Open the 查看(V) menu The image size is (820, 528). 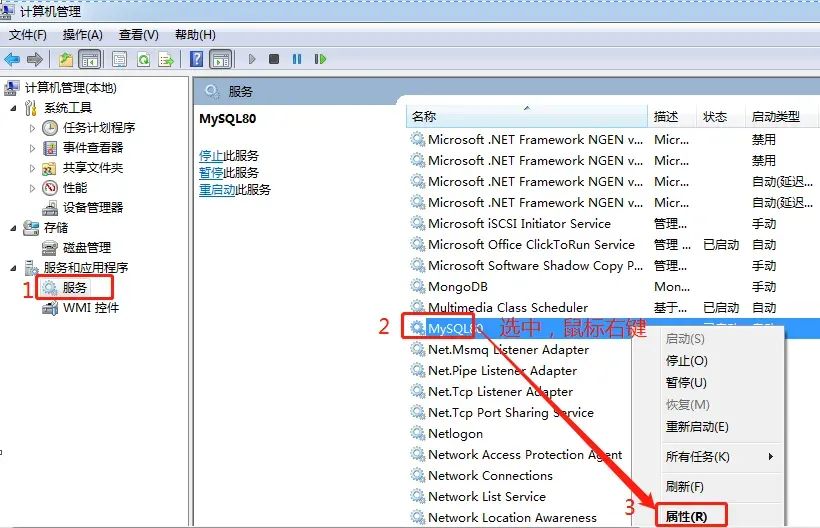click(x=139, y=35)
